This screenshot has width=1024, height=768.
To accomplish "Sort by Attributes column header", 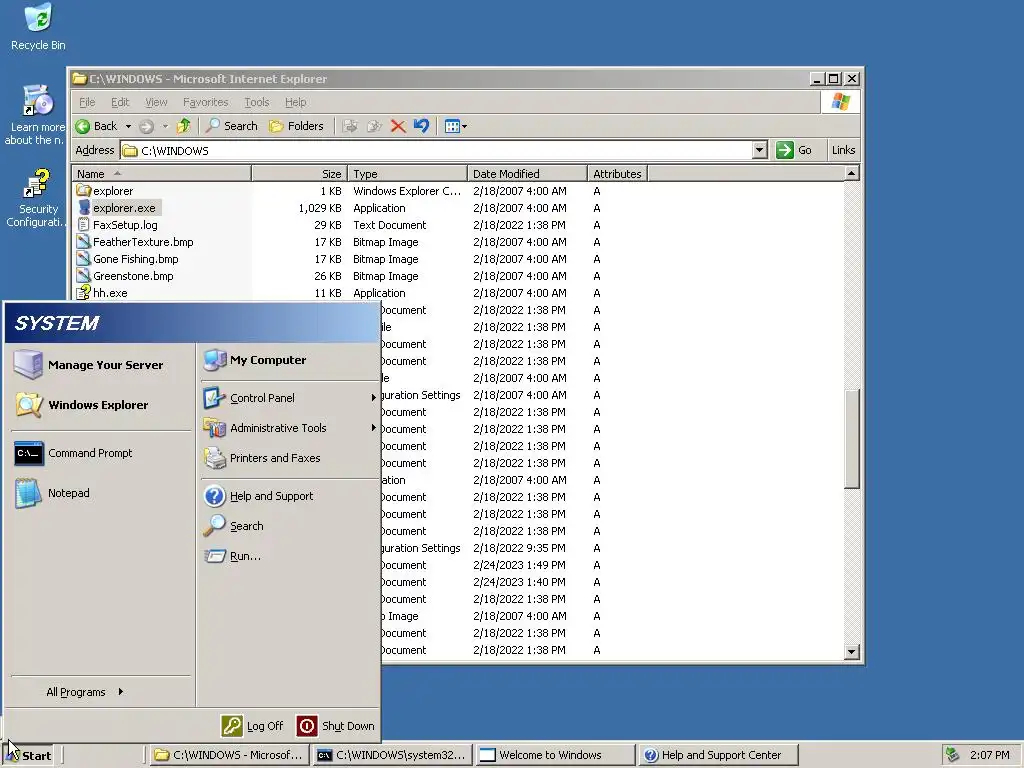I will click(617, 174).
